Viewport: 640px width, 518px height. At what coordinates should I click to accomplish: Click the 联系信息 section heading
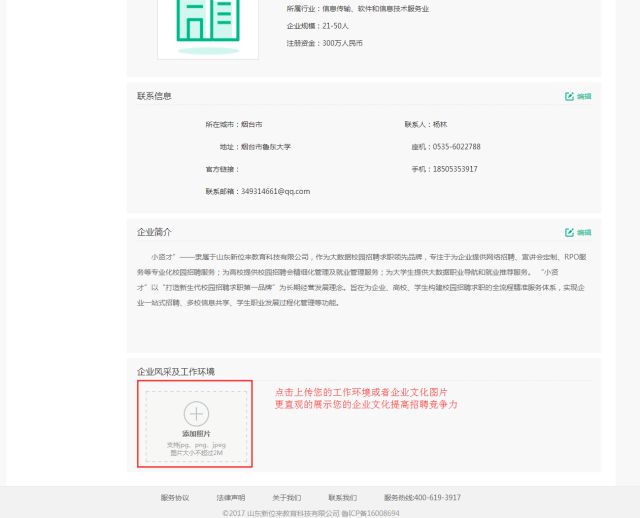tap(154, 96)
